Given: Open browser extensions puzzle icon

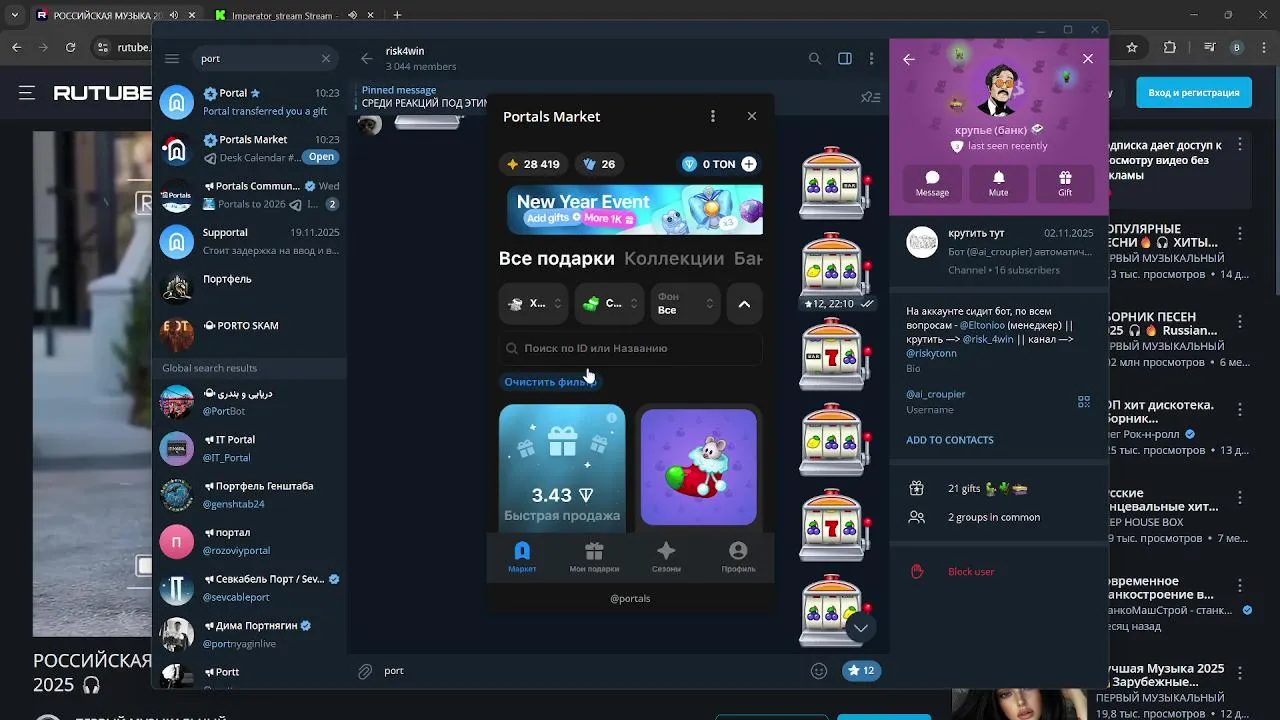Looking at the screenshot, I should click(x=1170, y=47).
